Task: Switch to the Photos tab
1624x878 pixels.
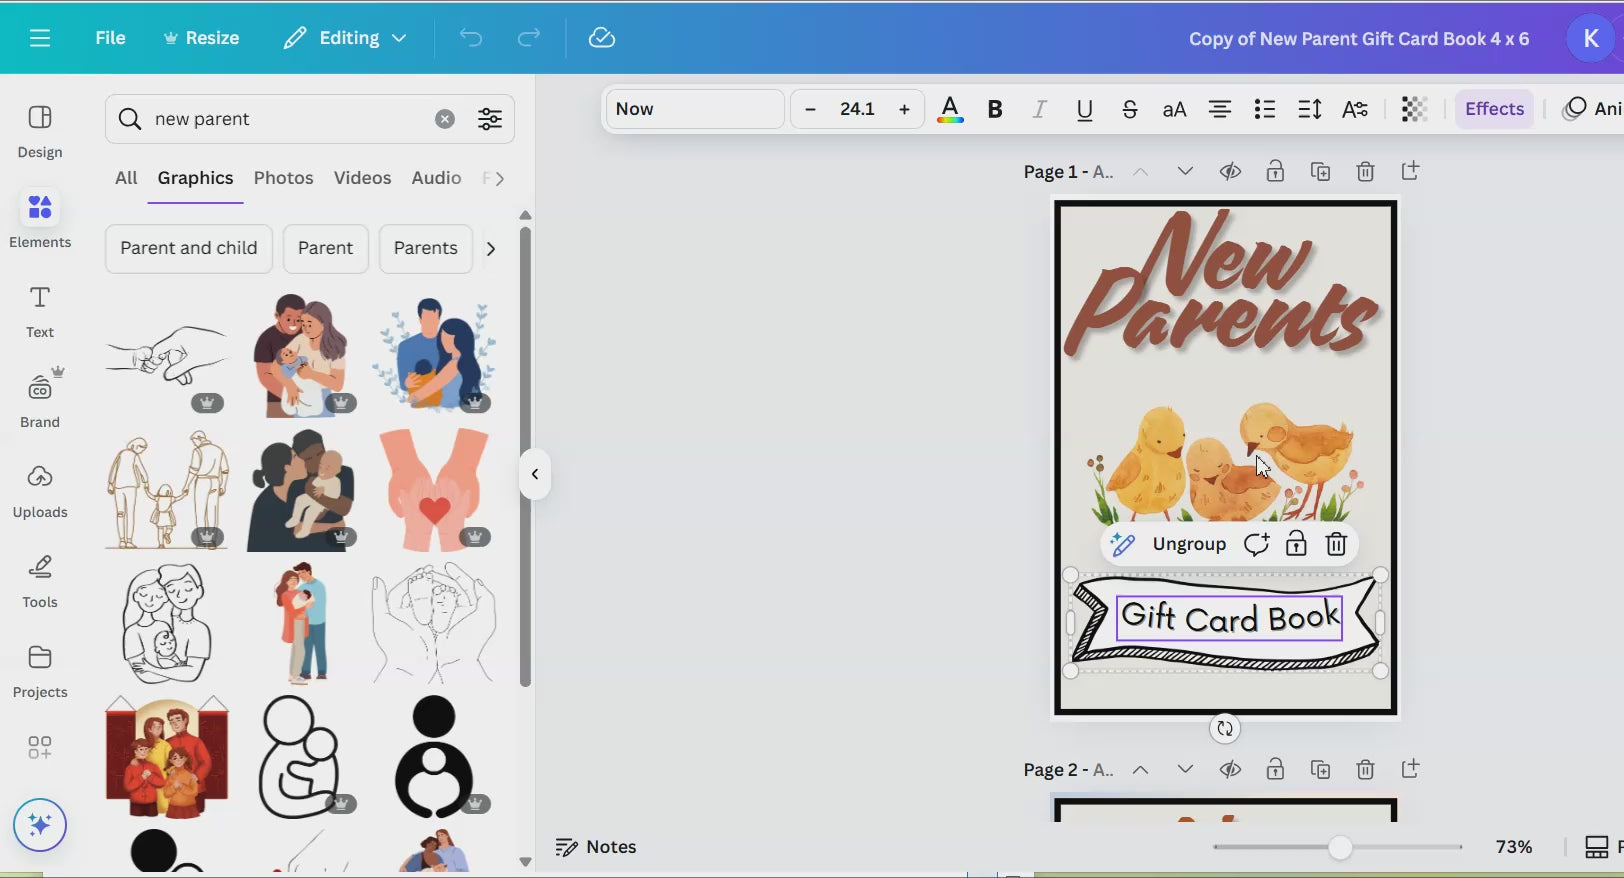Action: tap(283, 178)
